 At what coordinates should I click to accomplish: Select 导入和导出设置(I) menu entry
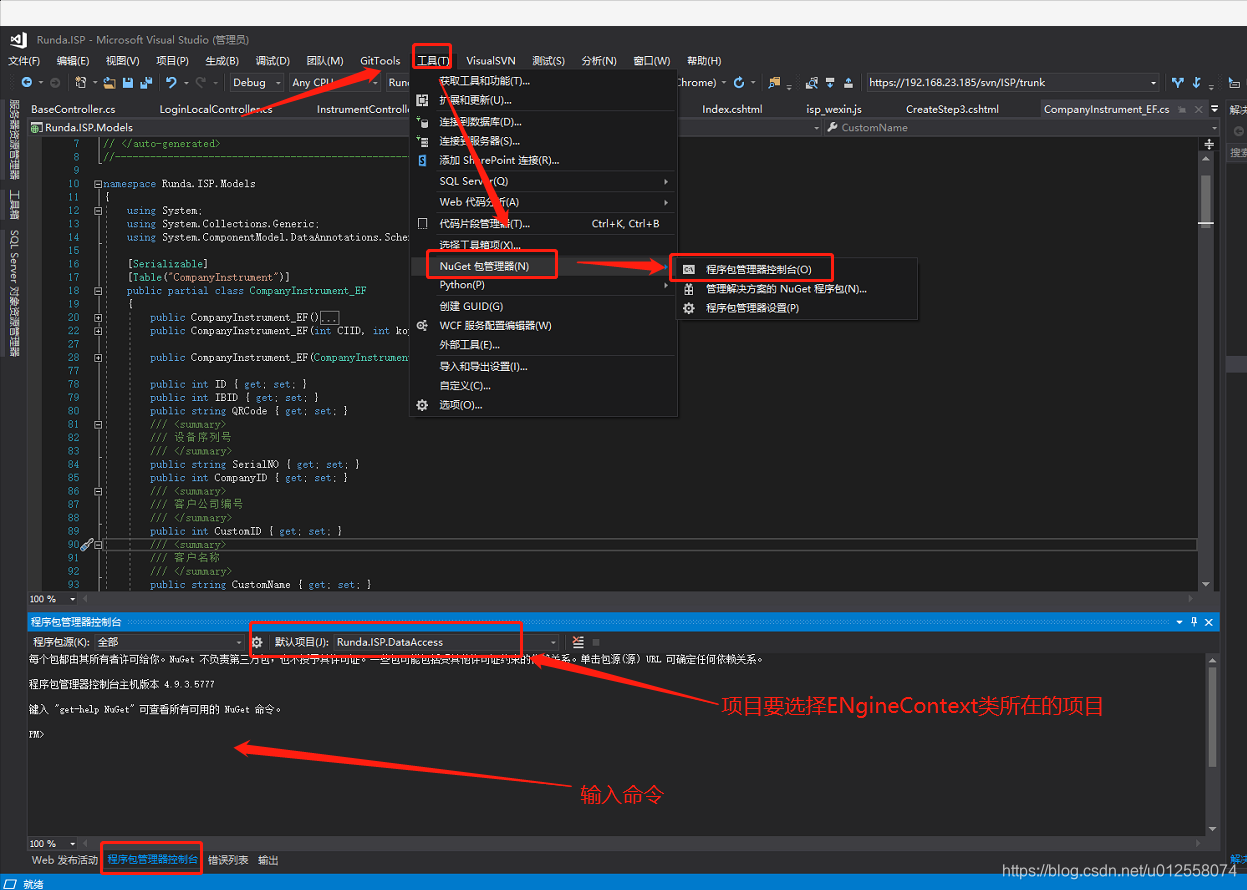[x=543, y=366]
